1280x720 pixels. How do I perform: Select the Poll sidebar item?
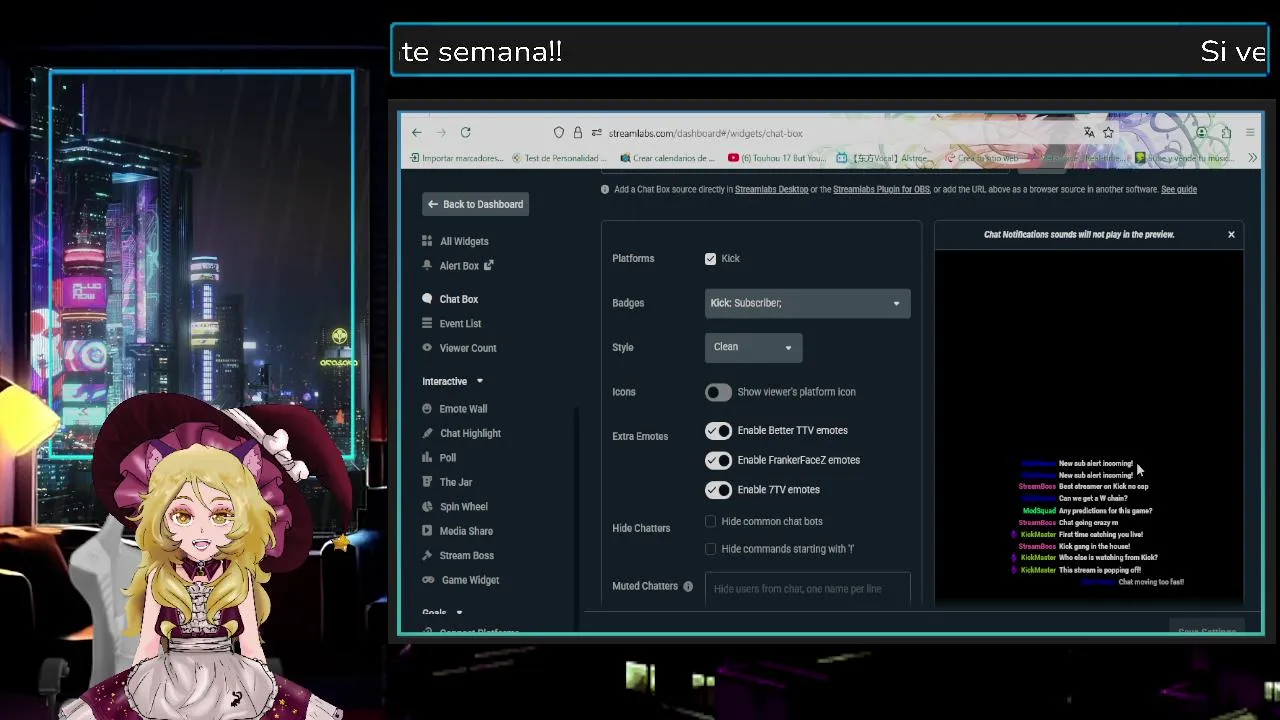[x=447, y=458]
